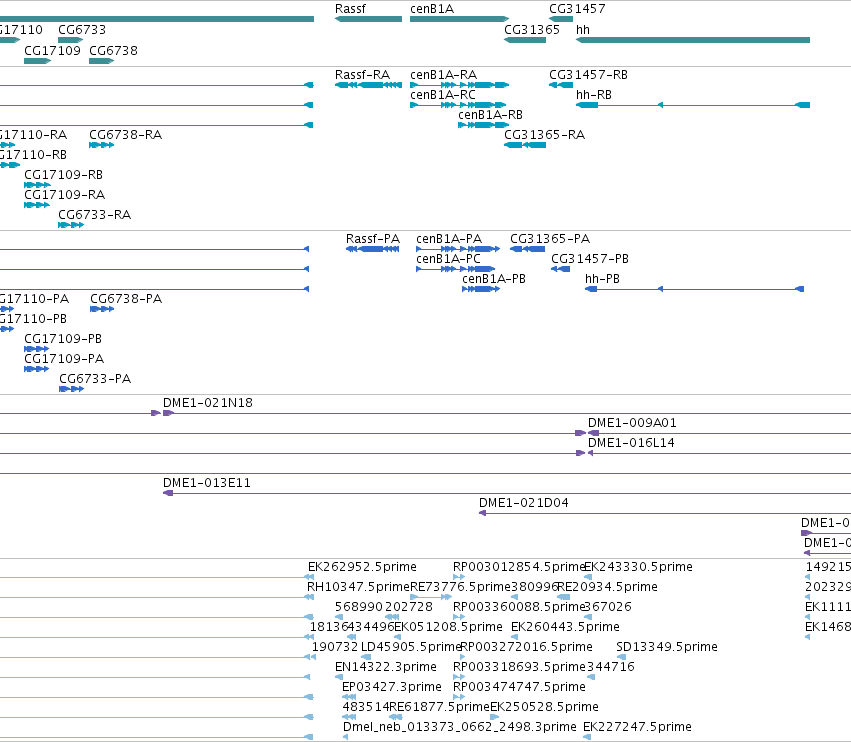This screenshot has height=742, width=851.
Task: Click the hh-PB protein label
Action: [x=602, y=279]
